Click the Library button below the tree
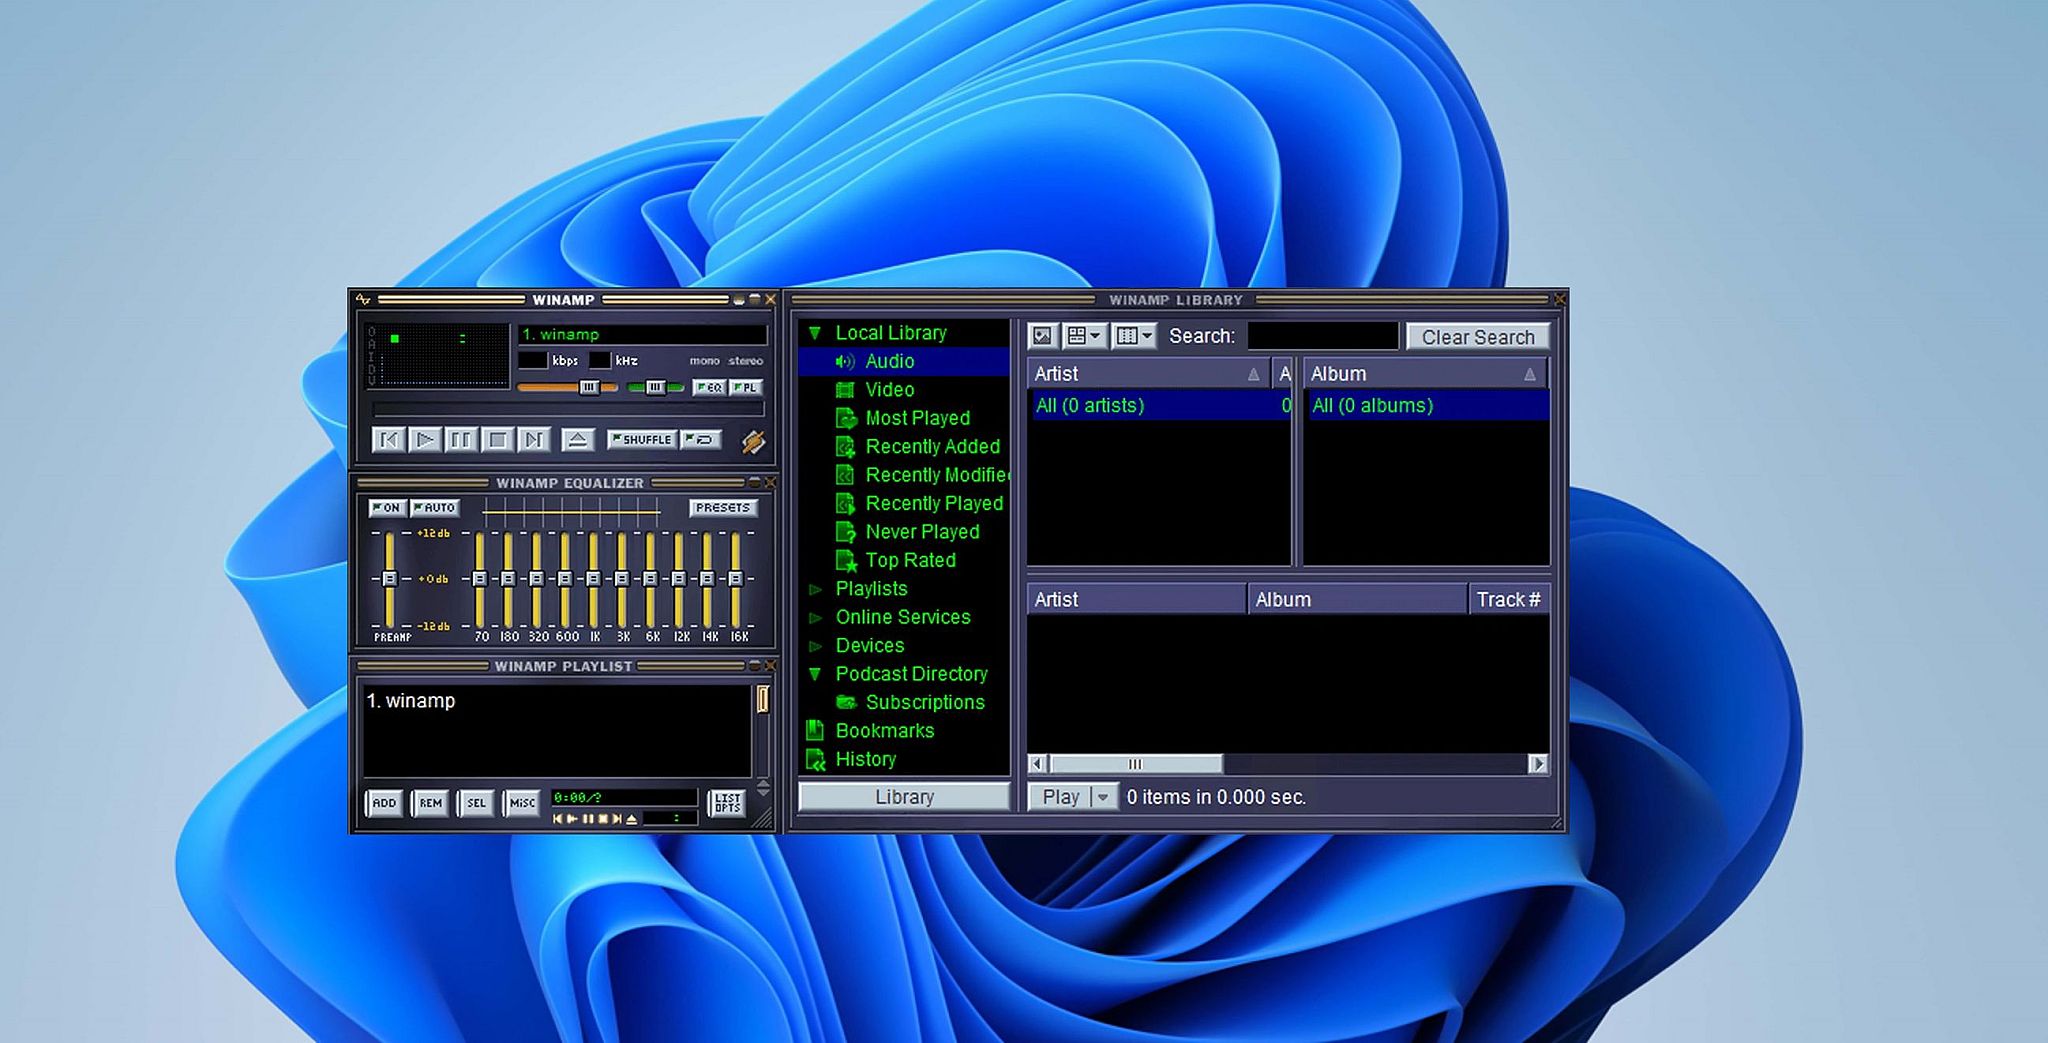Screen dimensions: 2048x1043 904,797
